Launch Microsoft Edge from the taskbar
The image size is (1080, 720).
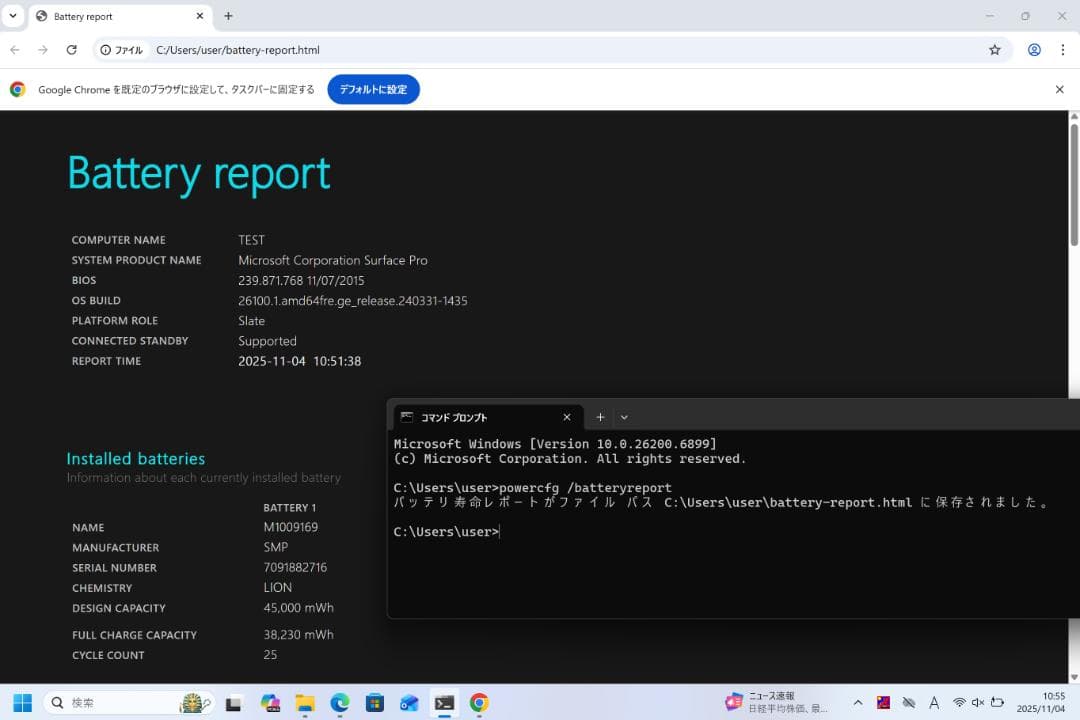click(x=339, y=702)
